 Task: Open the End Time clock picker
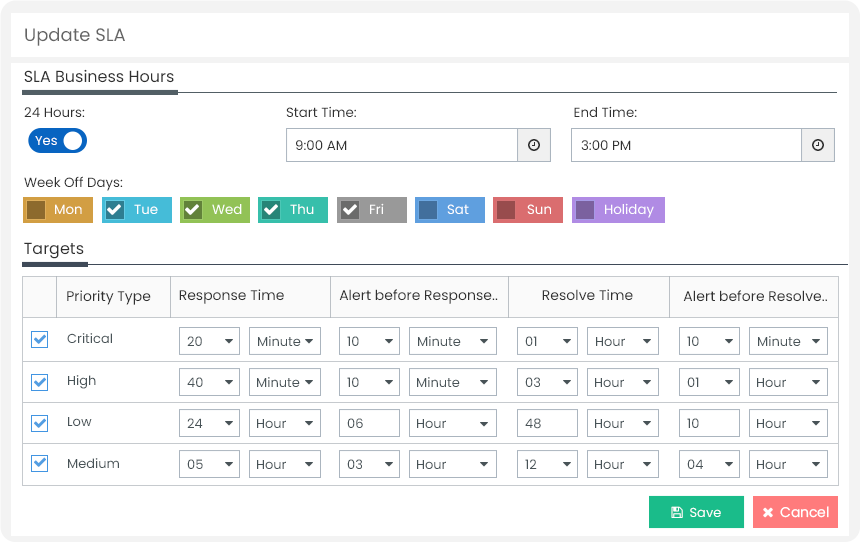click(x=818, y=145)
